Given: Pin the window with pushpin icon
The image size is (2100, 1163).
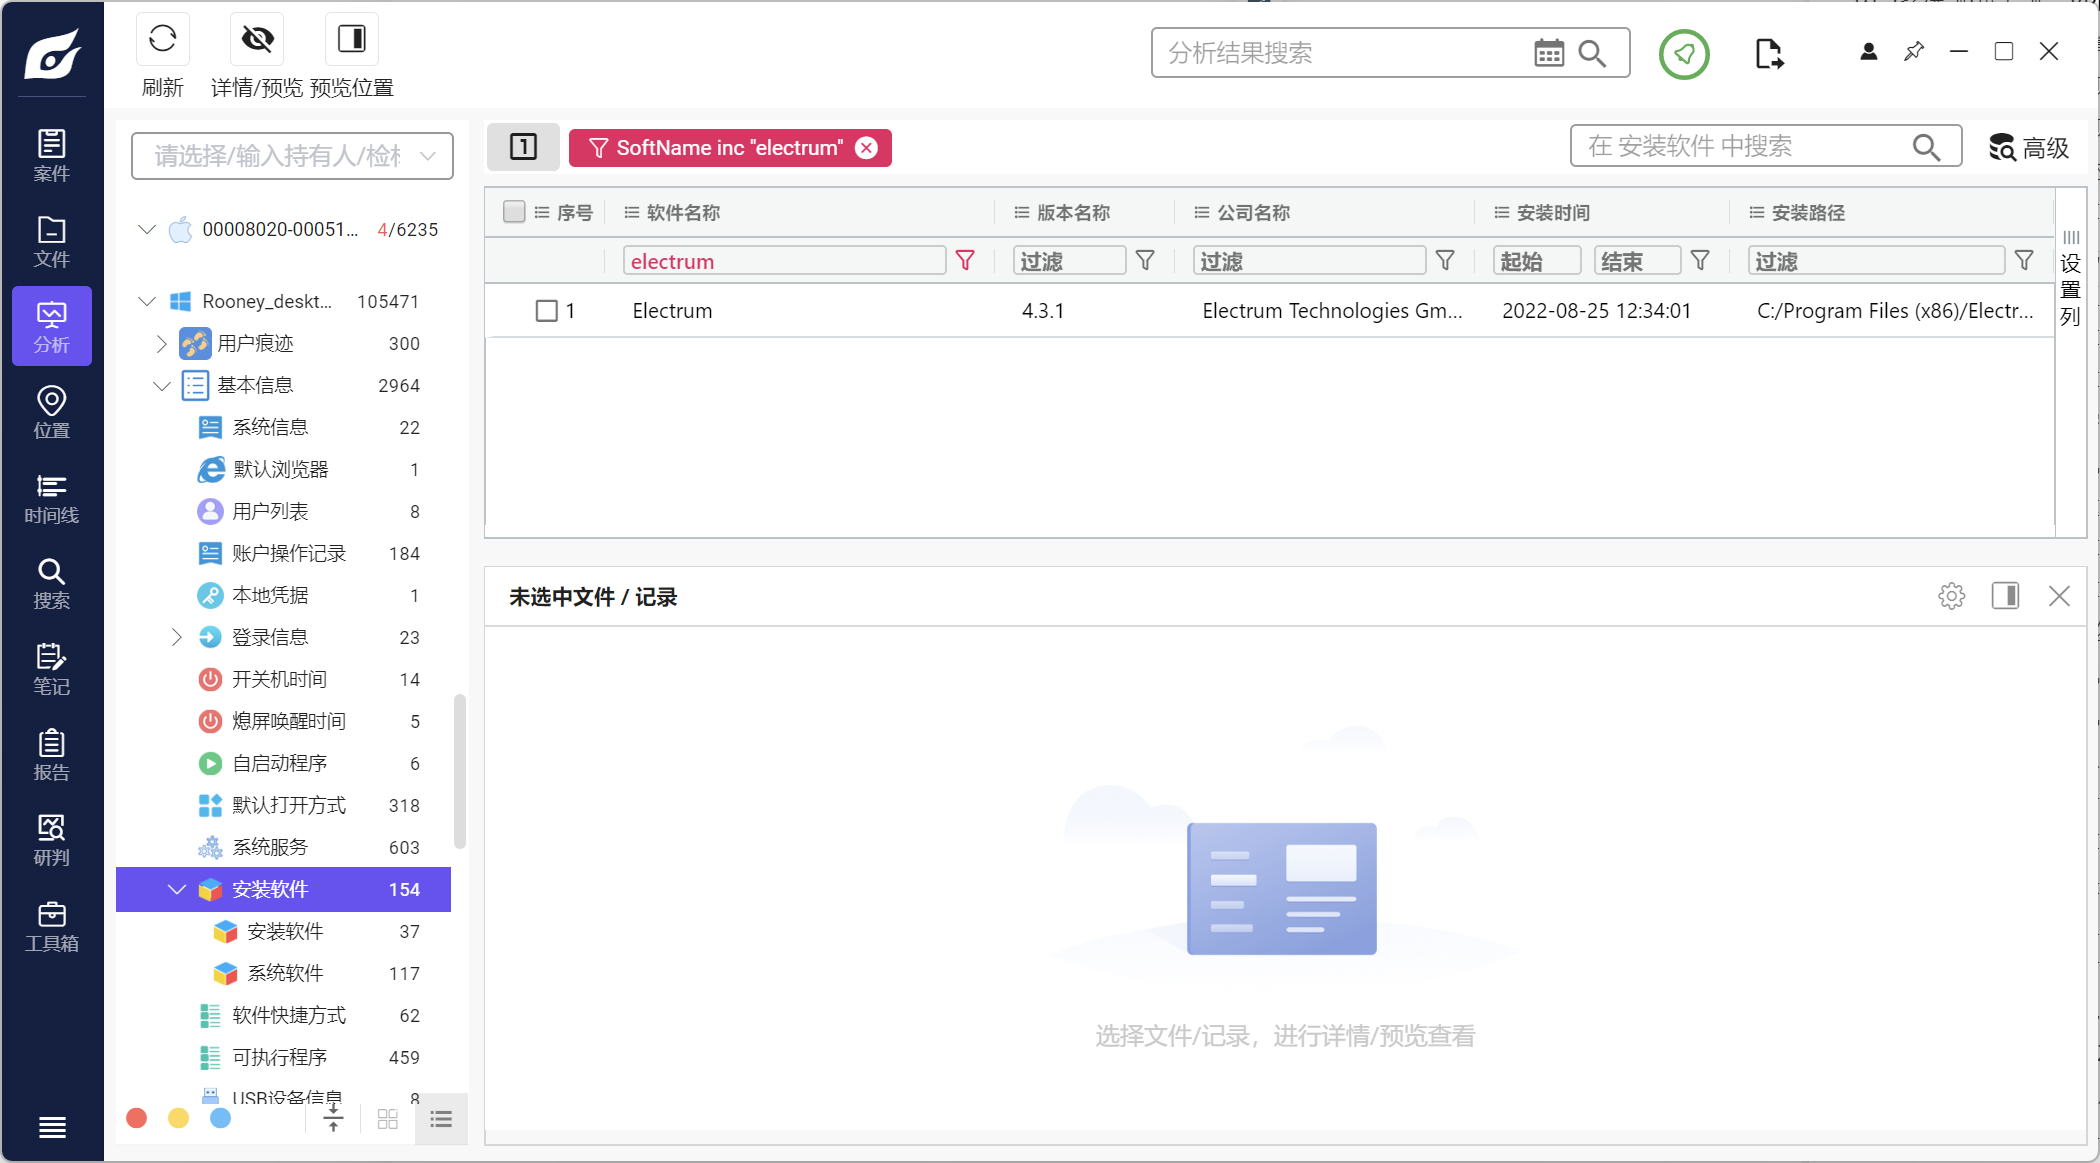Looking at the screenshot, I should [x=1914, y=52].
